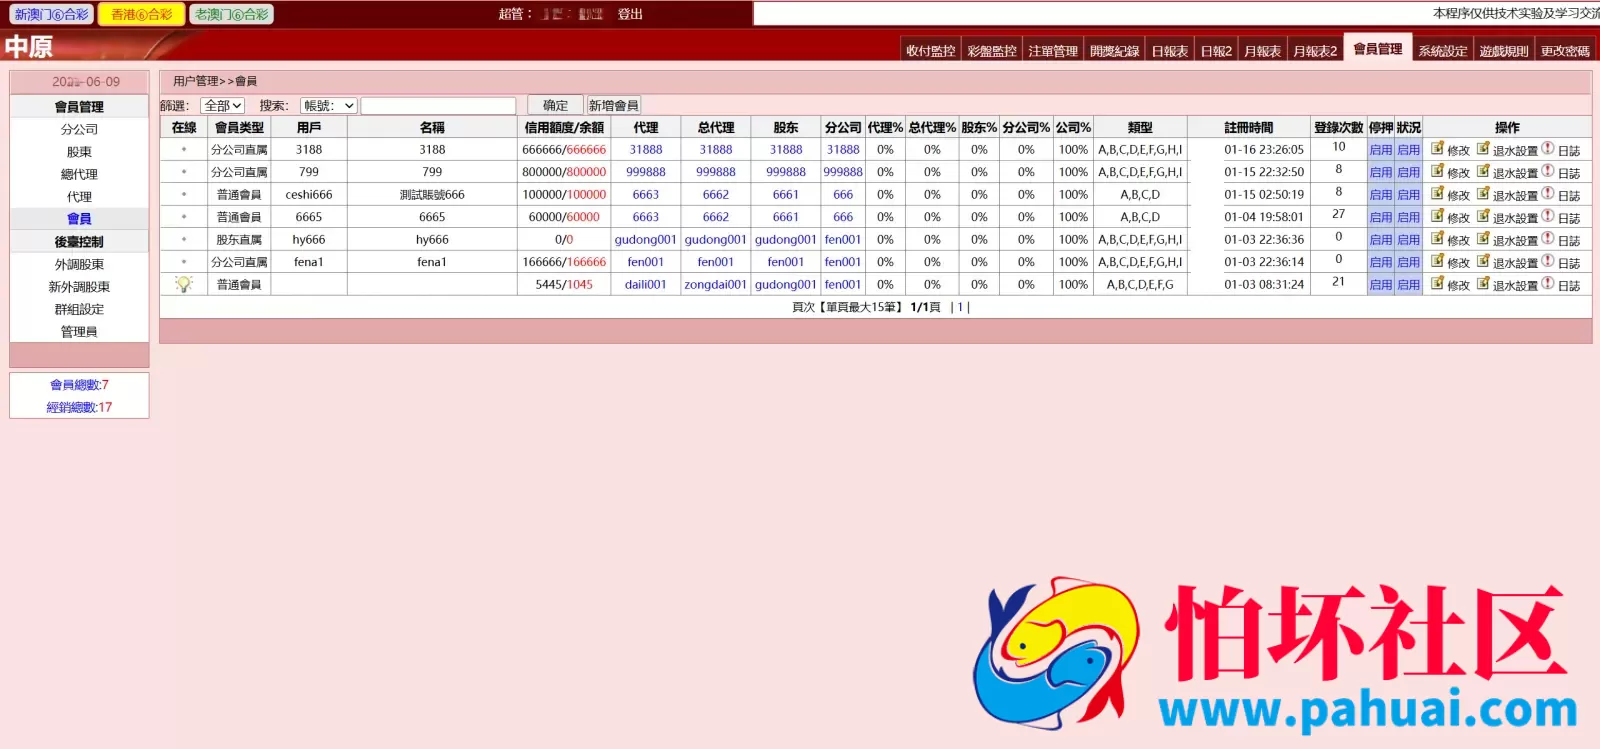Switch to 新澳门⑥合彩 lottery
The height and width of the screenshot is (749, 1600).
(52, 14)
